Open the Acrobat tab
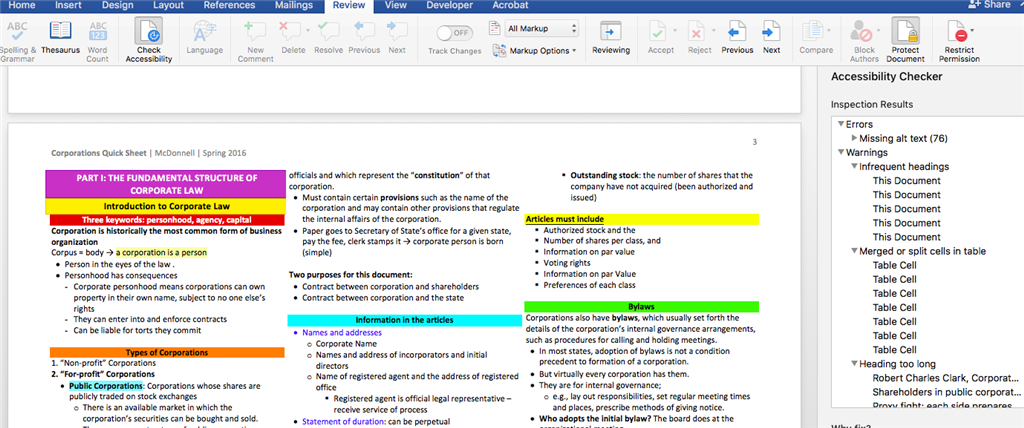This screenshot has height=428, width=1024. 510,5
